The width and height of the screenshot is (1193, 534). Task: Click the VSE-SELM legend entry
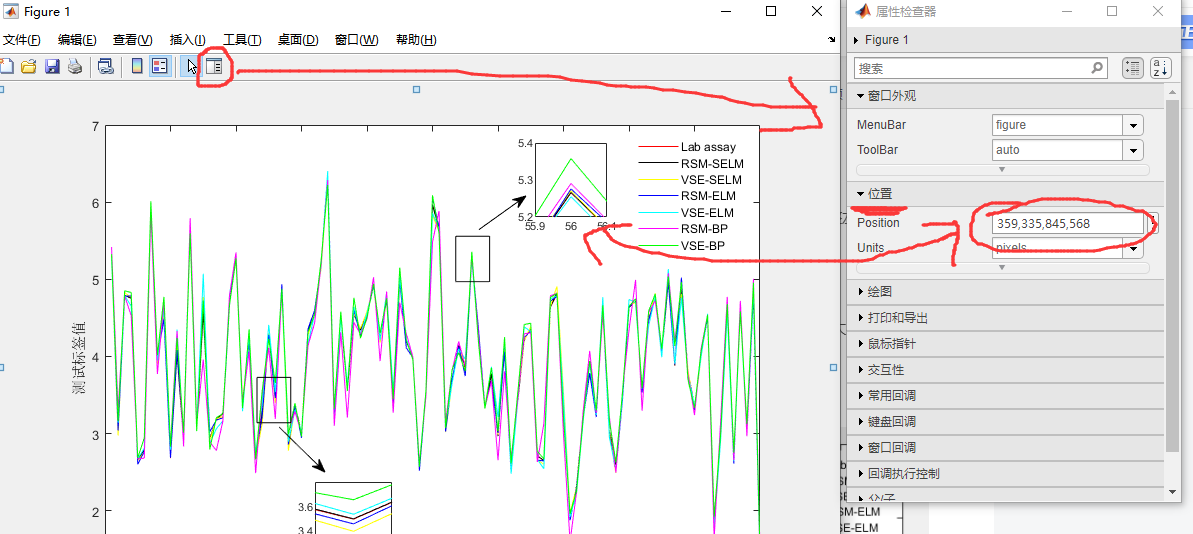click(x=690, y=180)
